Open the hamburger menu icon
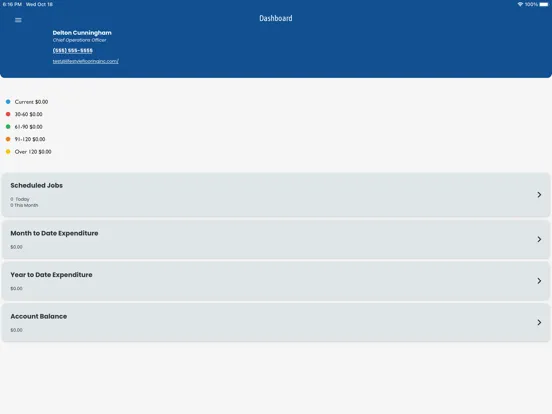Viewport: 552px width, 414px height. [x=18, y=20]
